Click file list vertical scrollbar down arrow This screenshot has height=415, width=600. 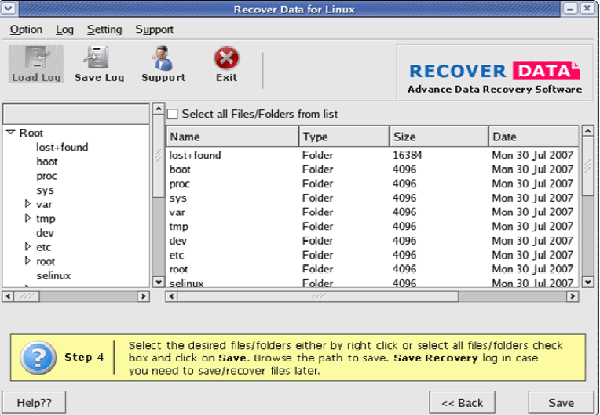[x=588, y=282]
